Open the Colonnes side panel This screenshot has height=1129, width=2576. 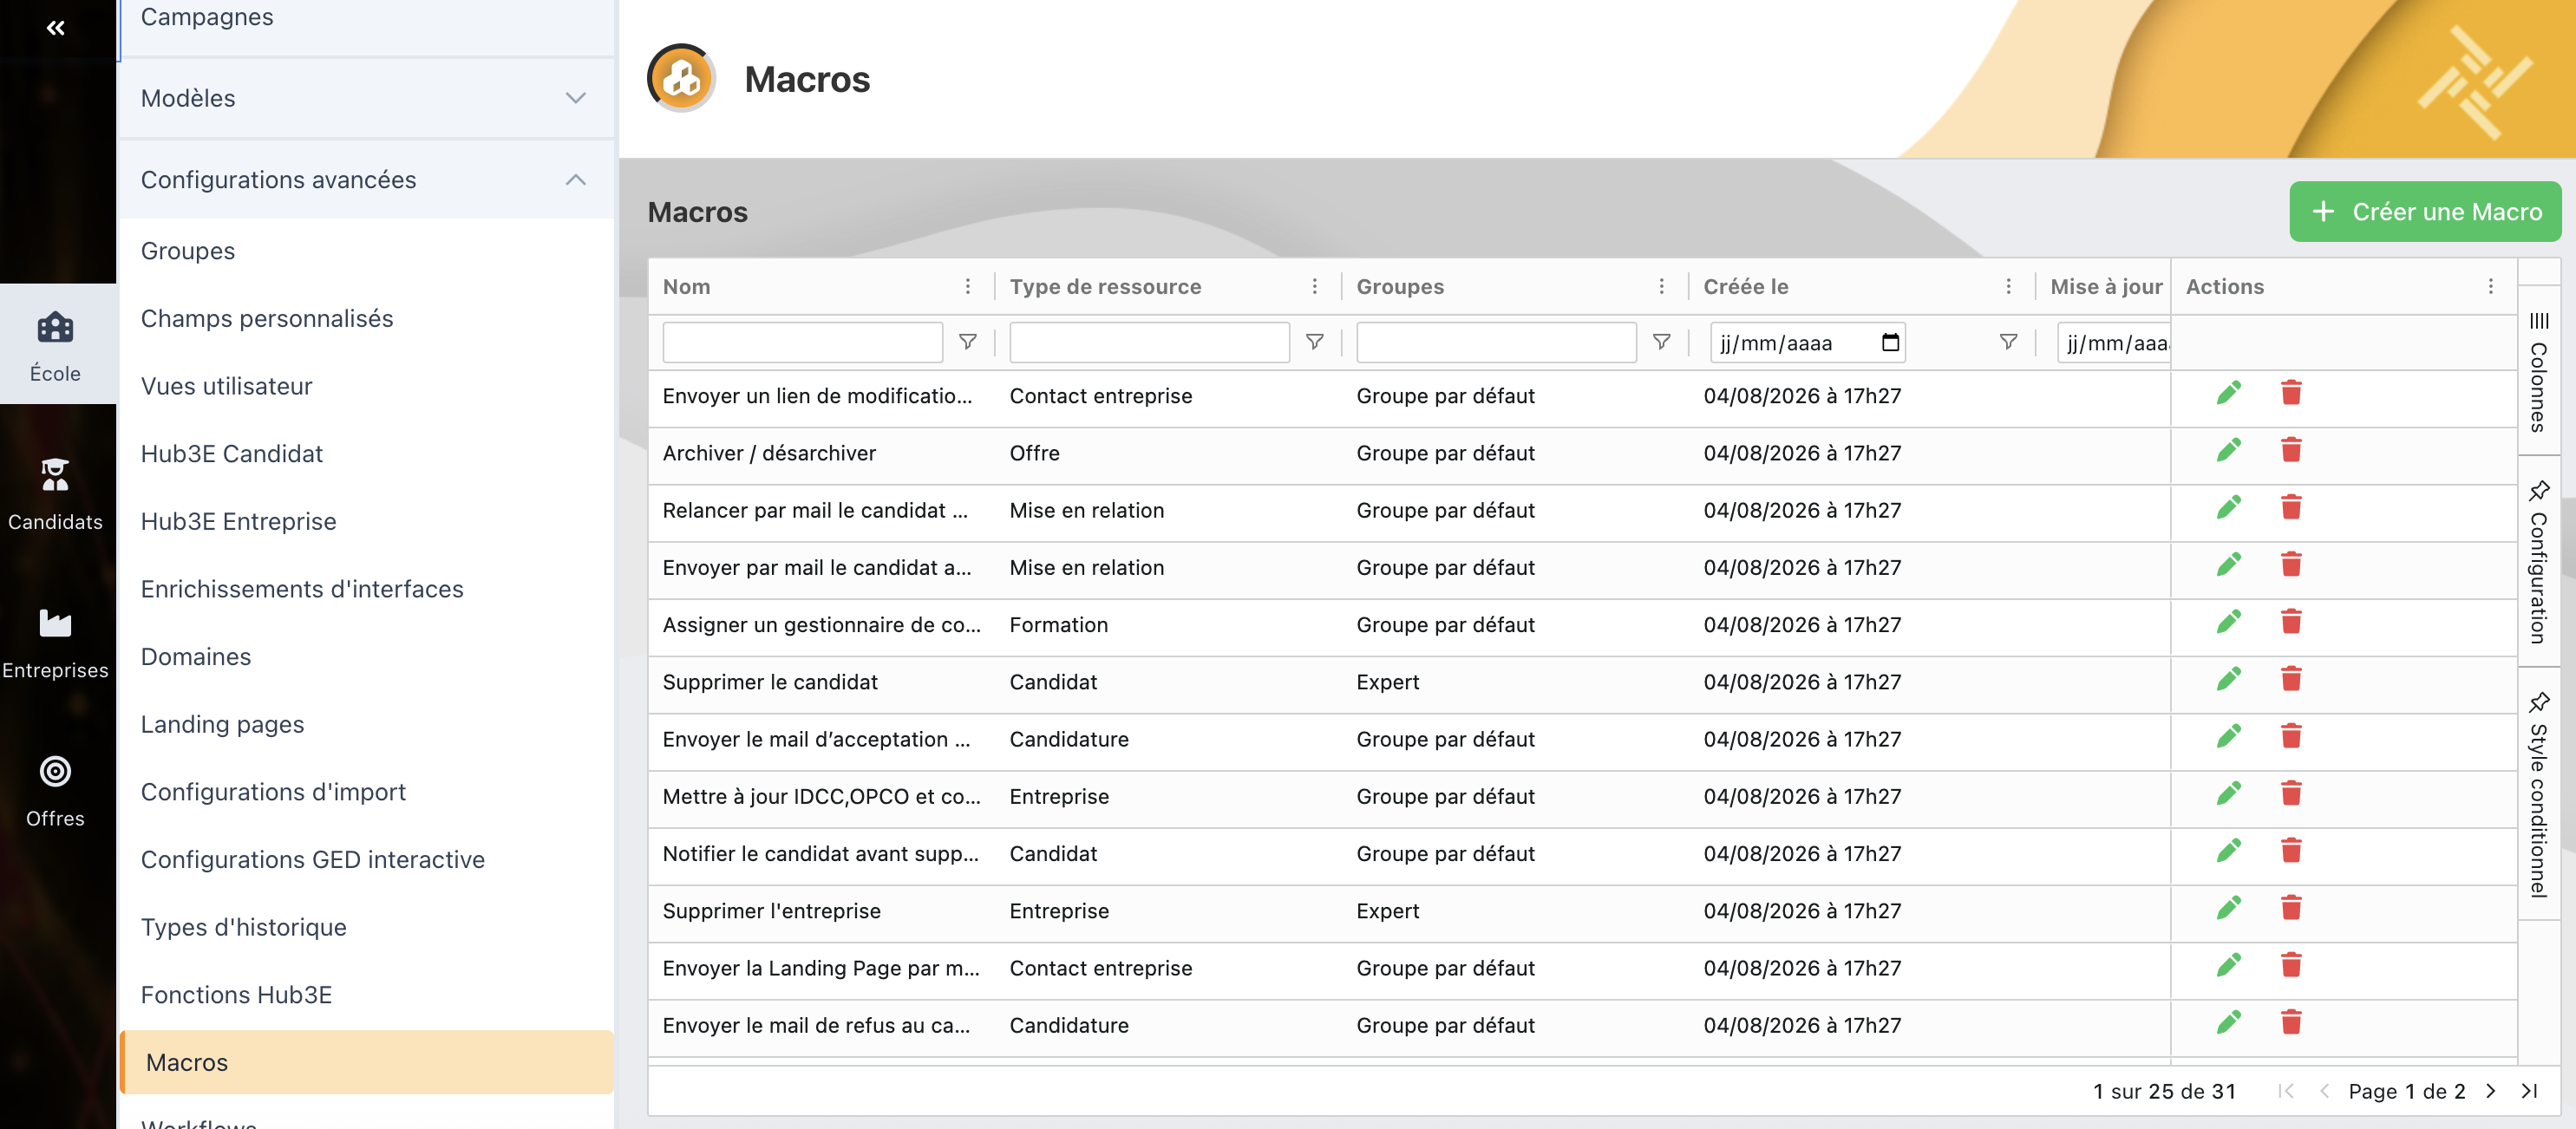coord(2538,372)
